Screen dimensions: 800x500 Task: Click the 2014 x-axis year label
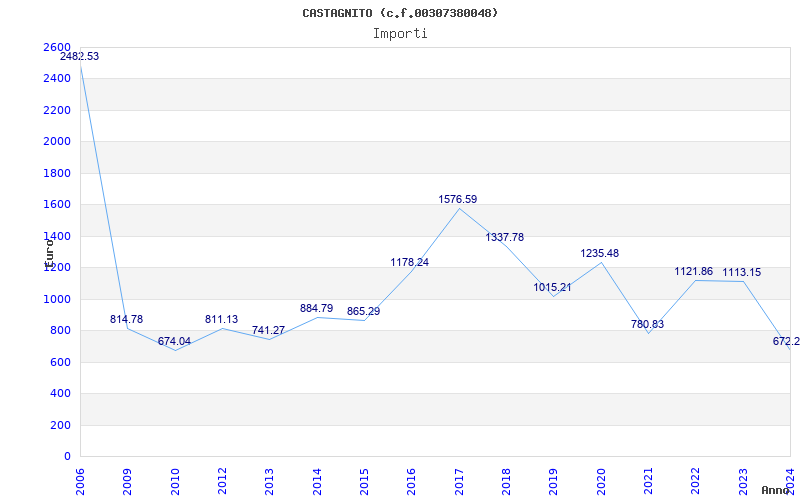[x=317, y=481]
